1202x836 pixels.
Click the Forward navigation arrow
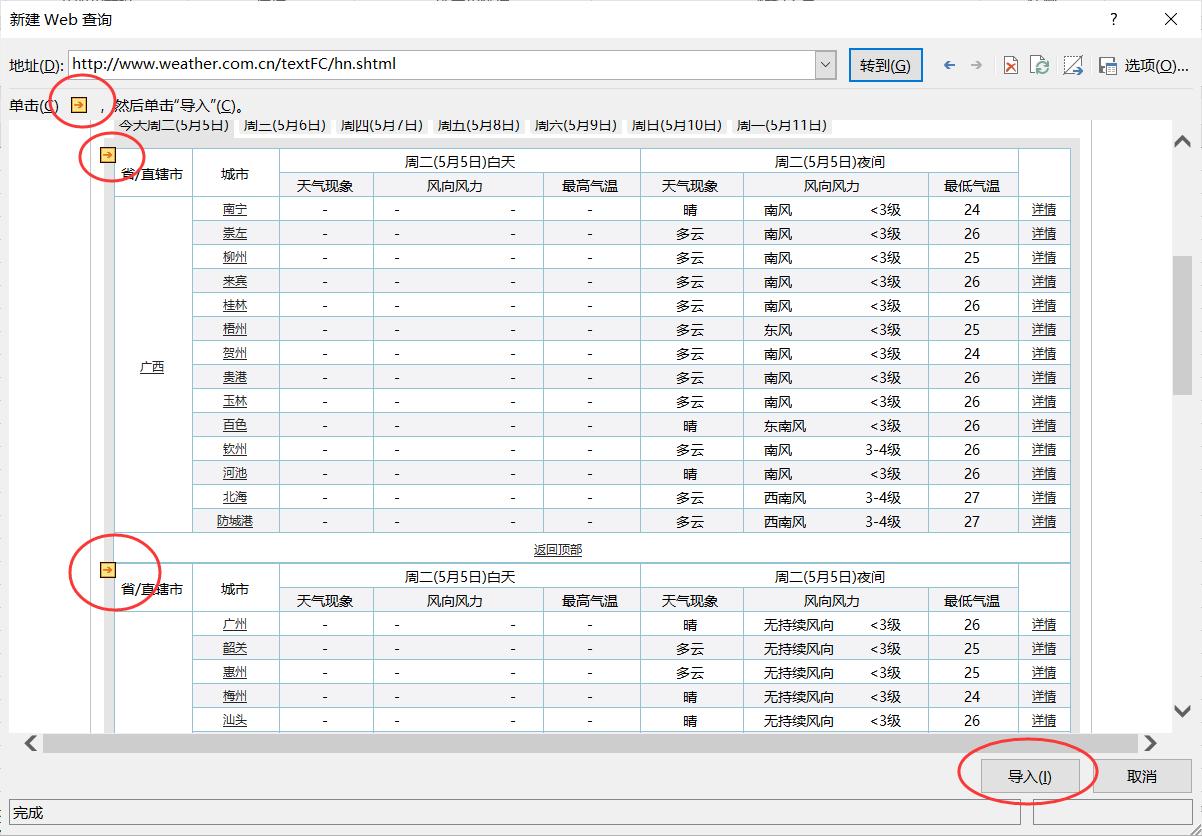coord(977,64)
